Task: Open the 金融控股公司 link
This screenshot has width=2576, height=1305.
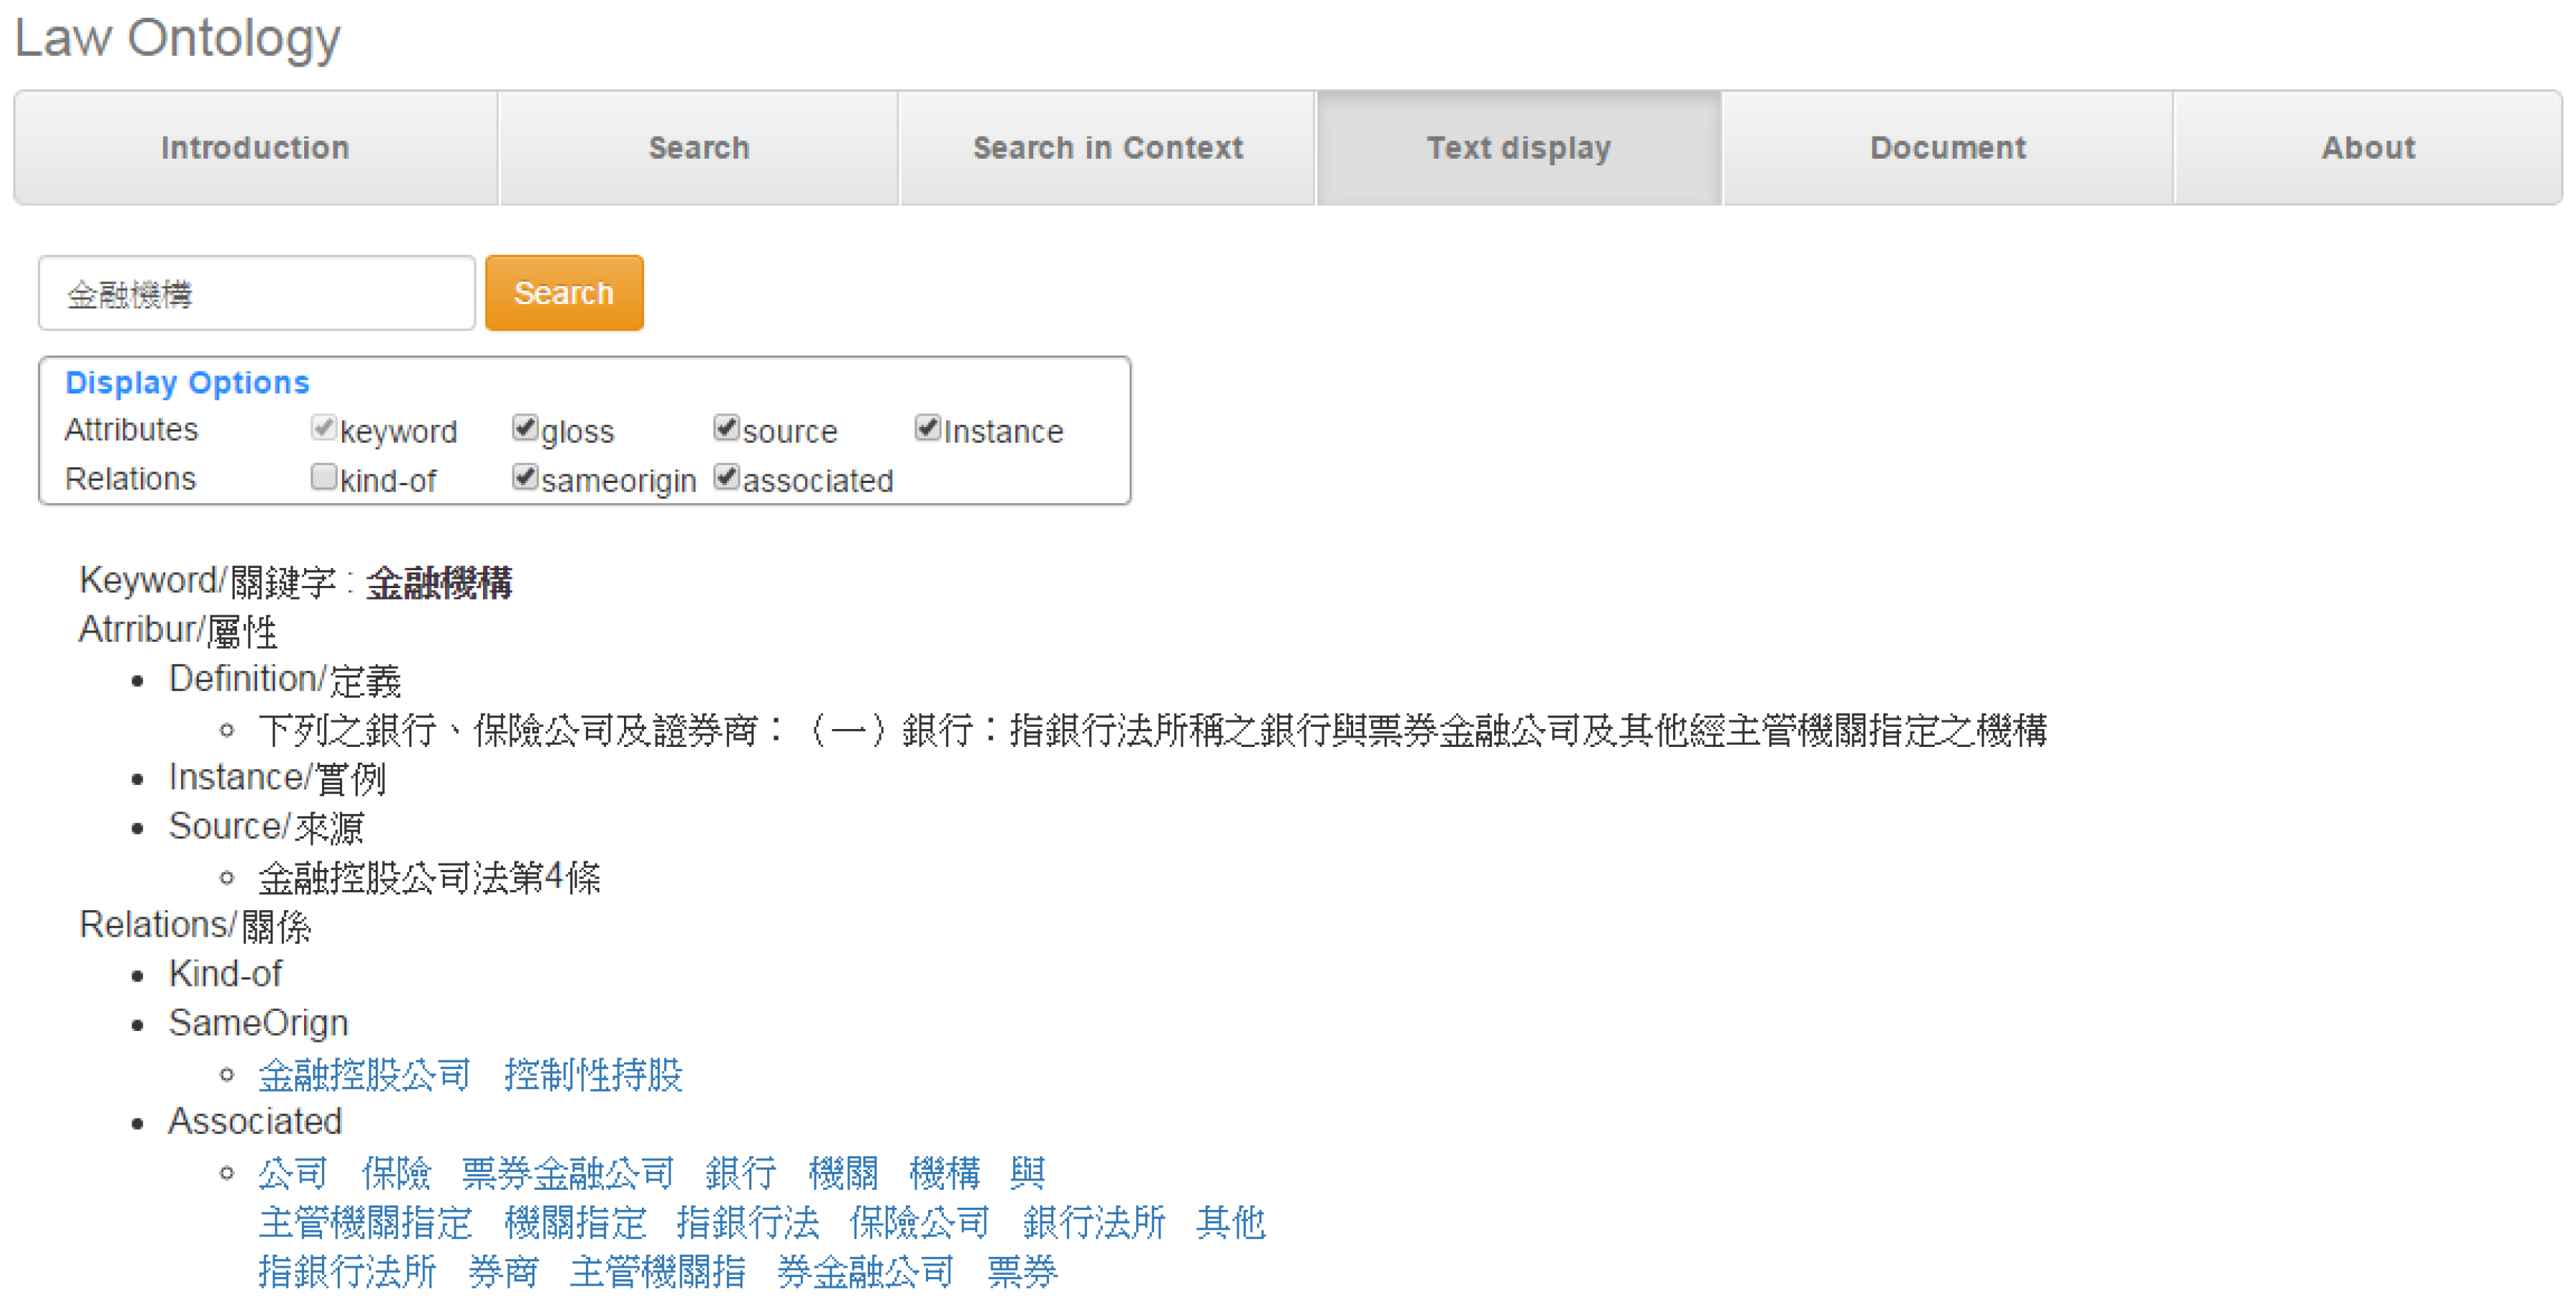Action: coord(364,1074)
